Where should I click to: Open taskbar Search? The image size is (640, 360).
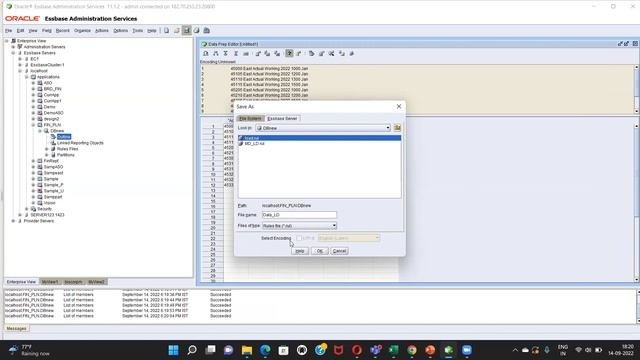tap(192, 350)
